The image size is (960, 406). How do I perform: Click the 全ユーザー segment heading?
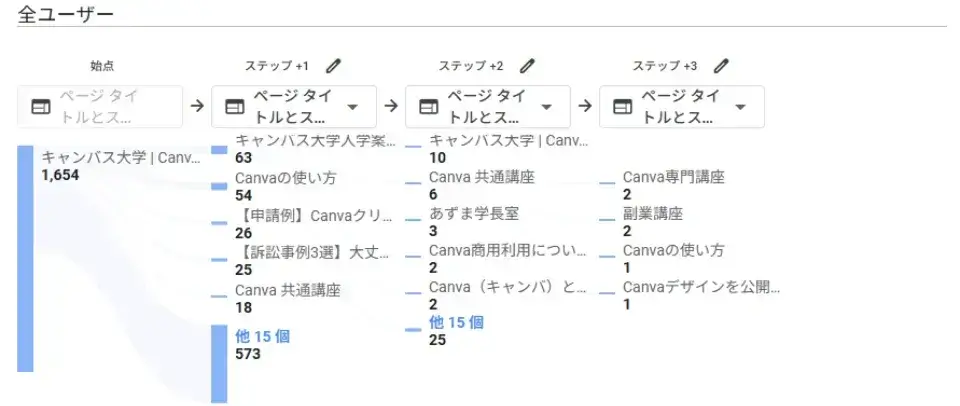66,13
